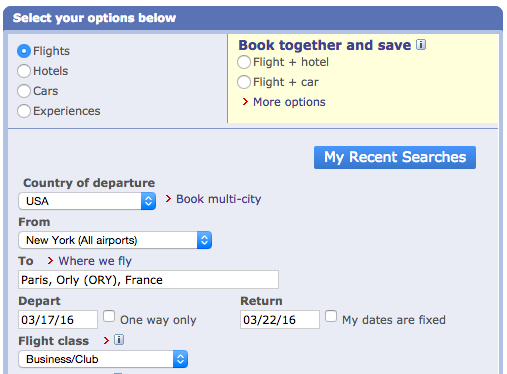Tick the My dates are fixed checkbox
Image resolution: width=507 pixels, height=374 pixels.
point(331,316)
